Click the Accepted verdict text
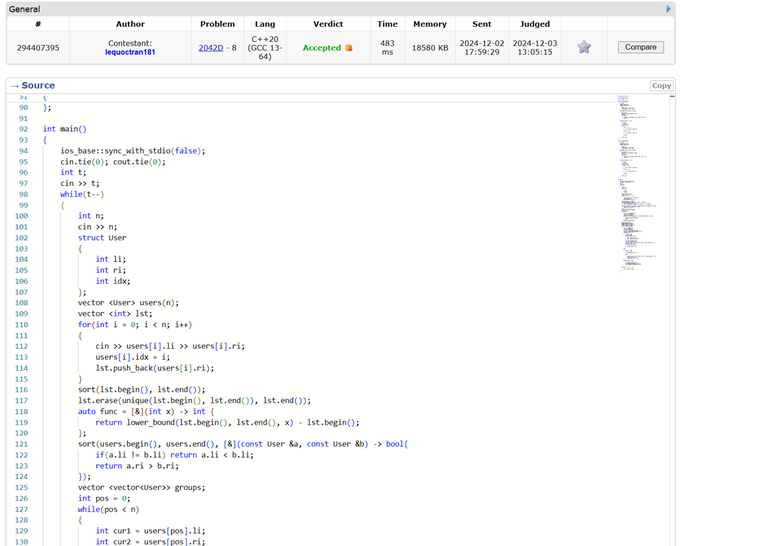768x546 pixels. (x=321, y=47)
